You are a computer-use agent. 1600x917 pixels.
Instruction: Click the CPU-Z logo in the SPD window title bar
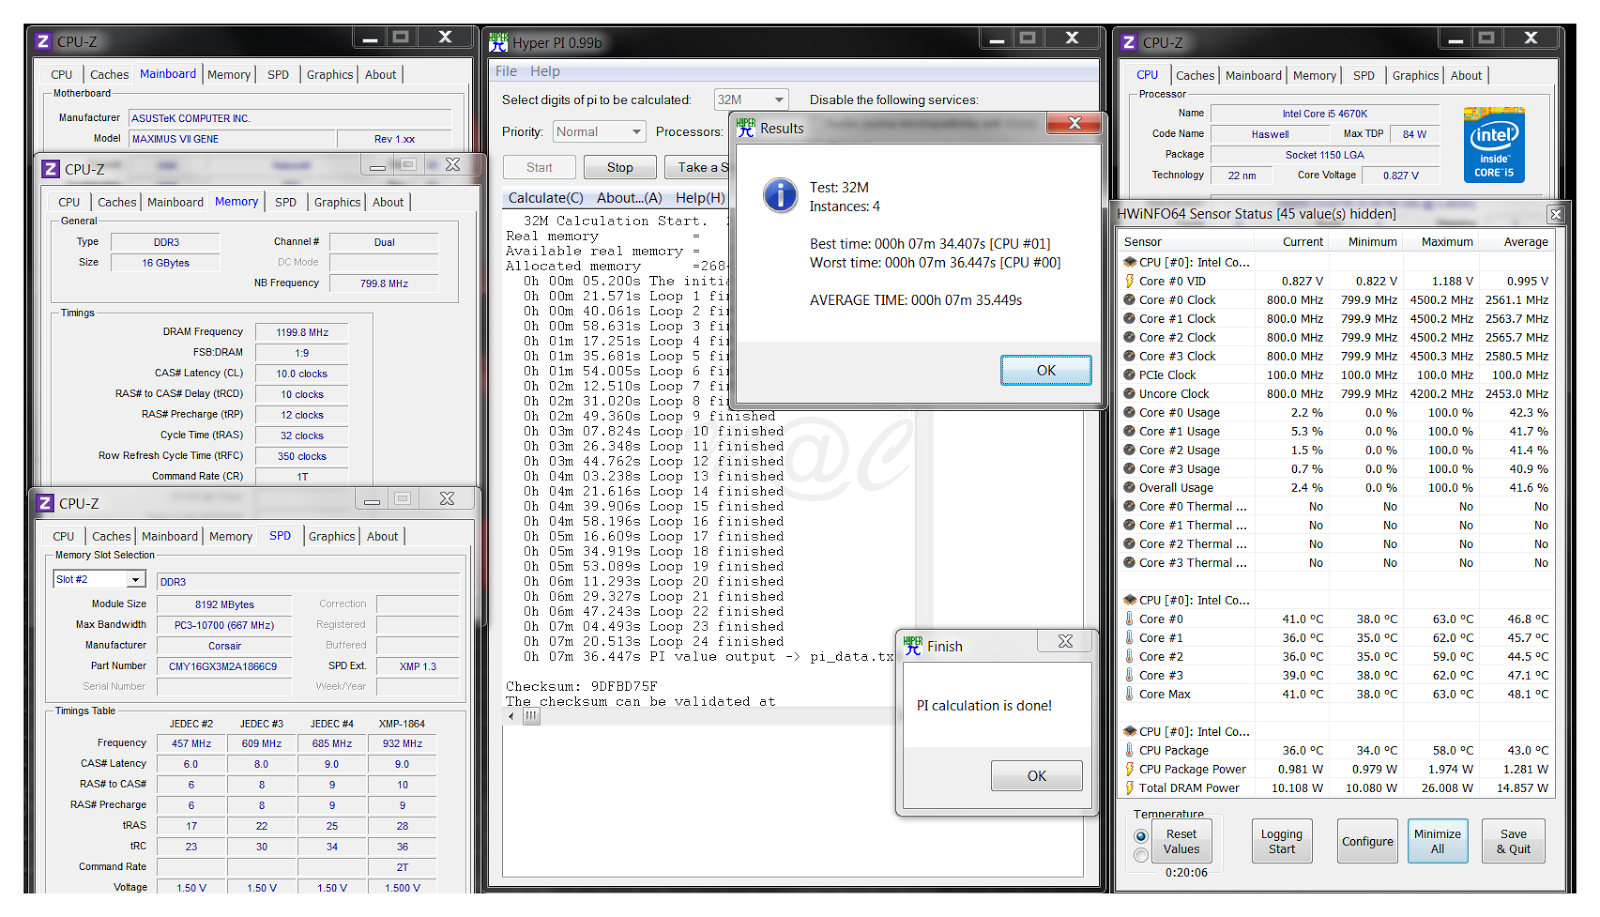click(x=45, y=503)
